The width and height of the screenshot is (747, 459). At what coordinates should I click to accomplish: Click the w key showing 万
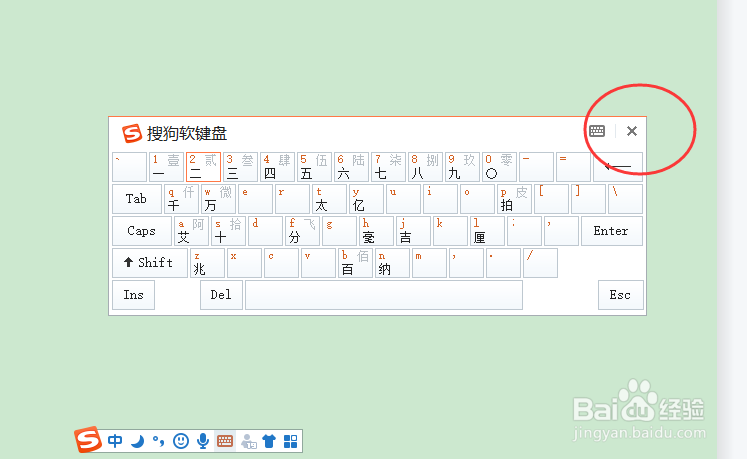pyautogui.click(x=218, y=199)
